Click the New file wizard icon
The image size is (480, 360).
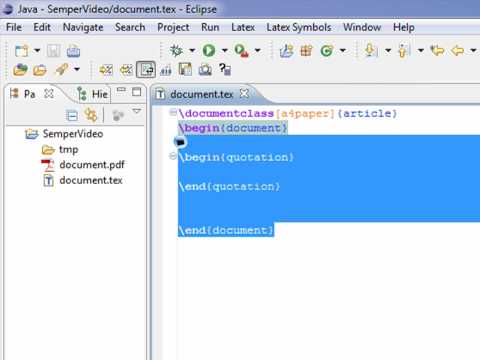click(x=22, y=51)
